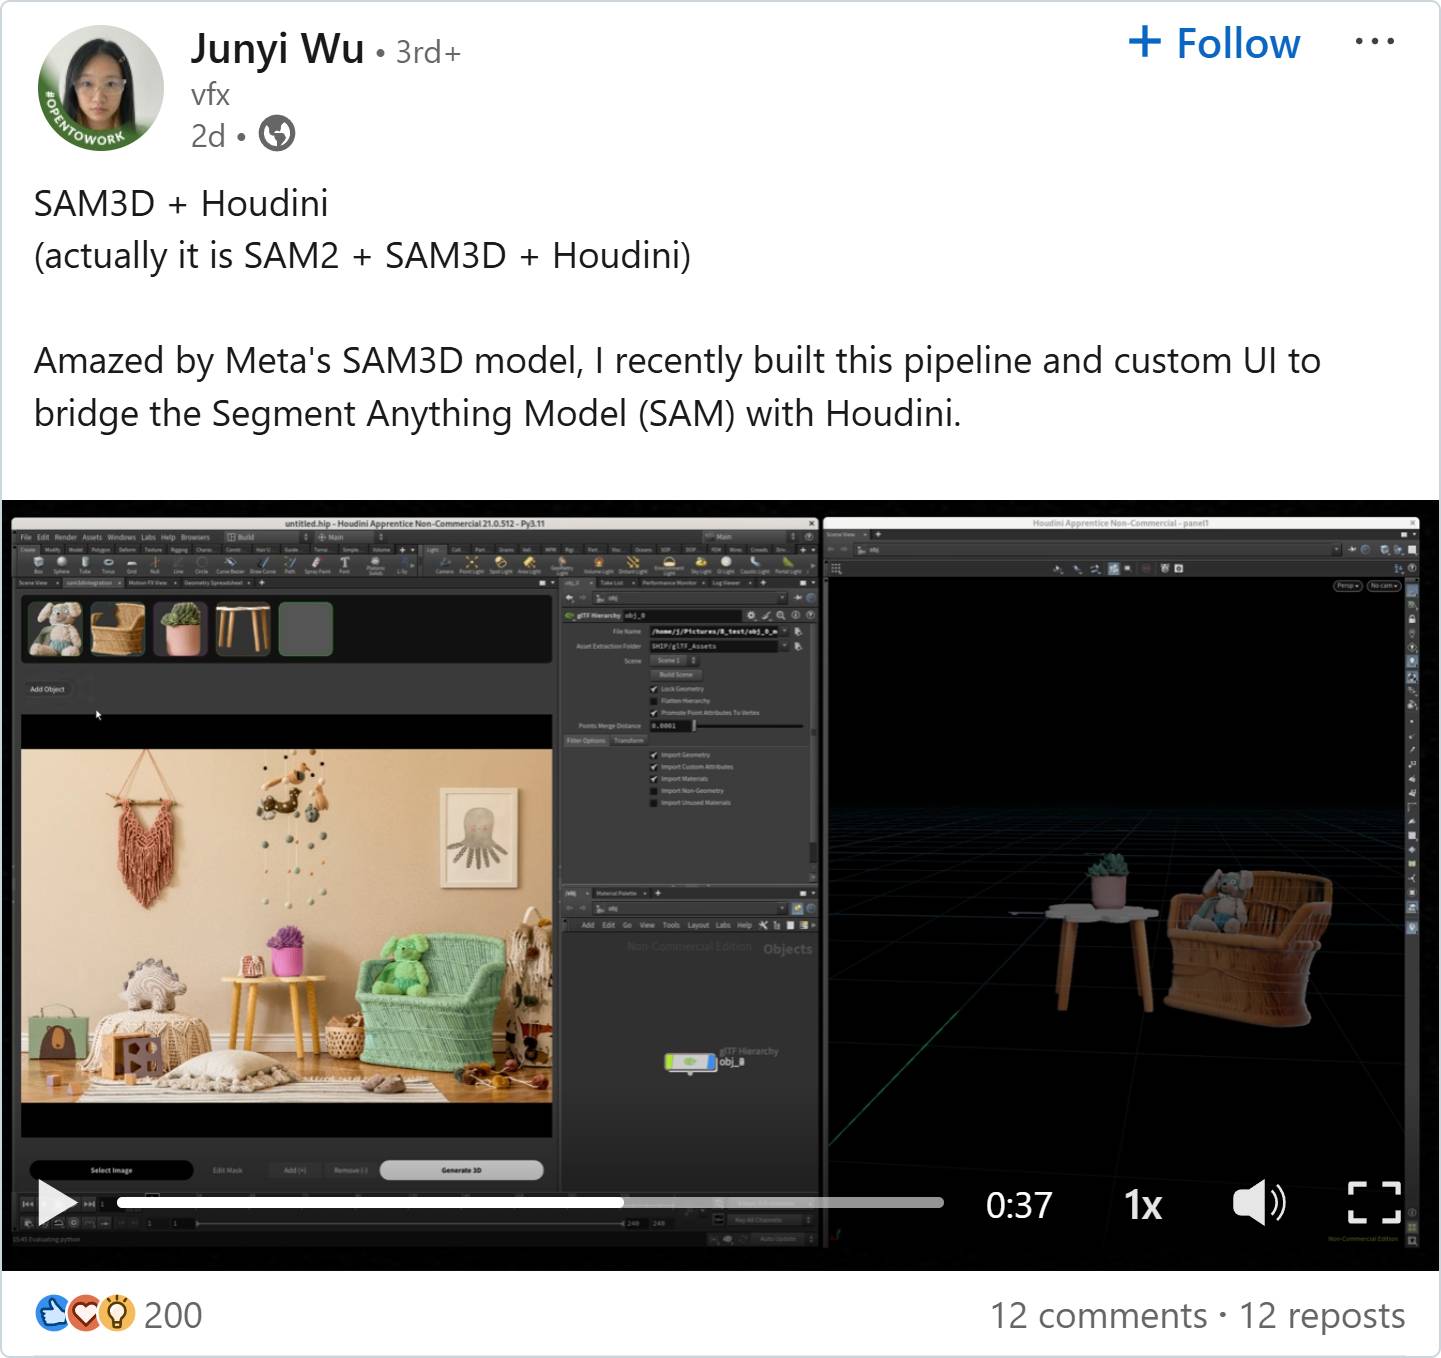Expand the Asset Extraction Folder dropdown arrow
The width and height of the screenshot is (1441, 1358).
785,646
